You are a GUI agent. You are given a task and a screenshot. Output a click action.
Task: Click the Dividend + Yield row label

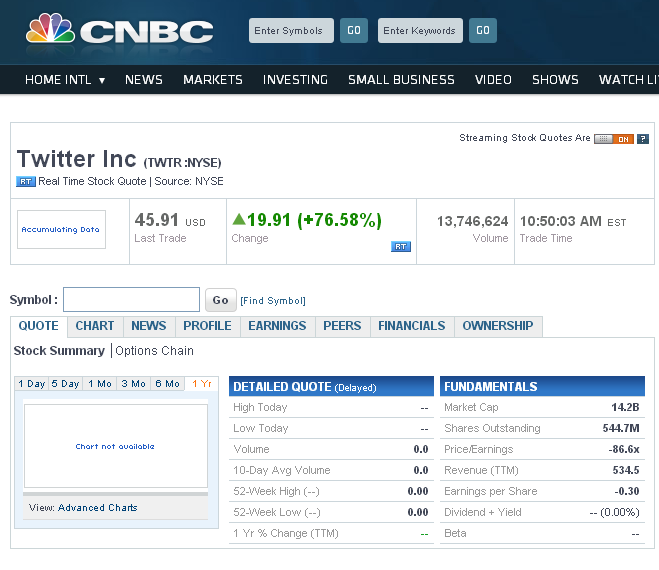pyautogui.click(x=483, y=512)
